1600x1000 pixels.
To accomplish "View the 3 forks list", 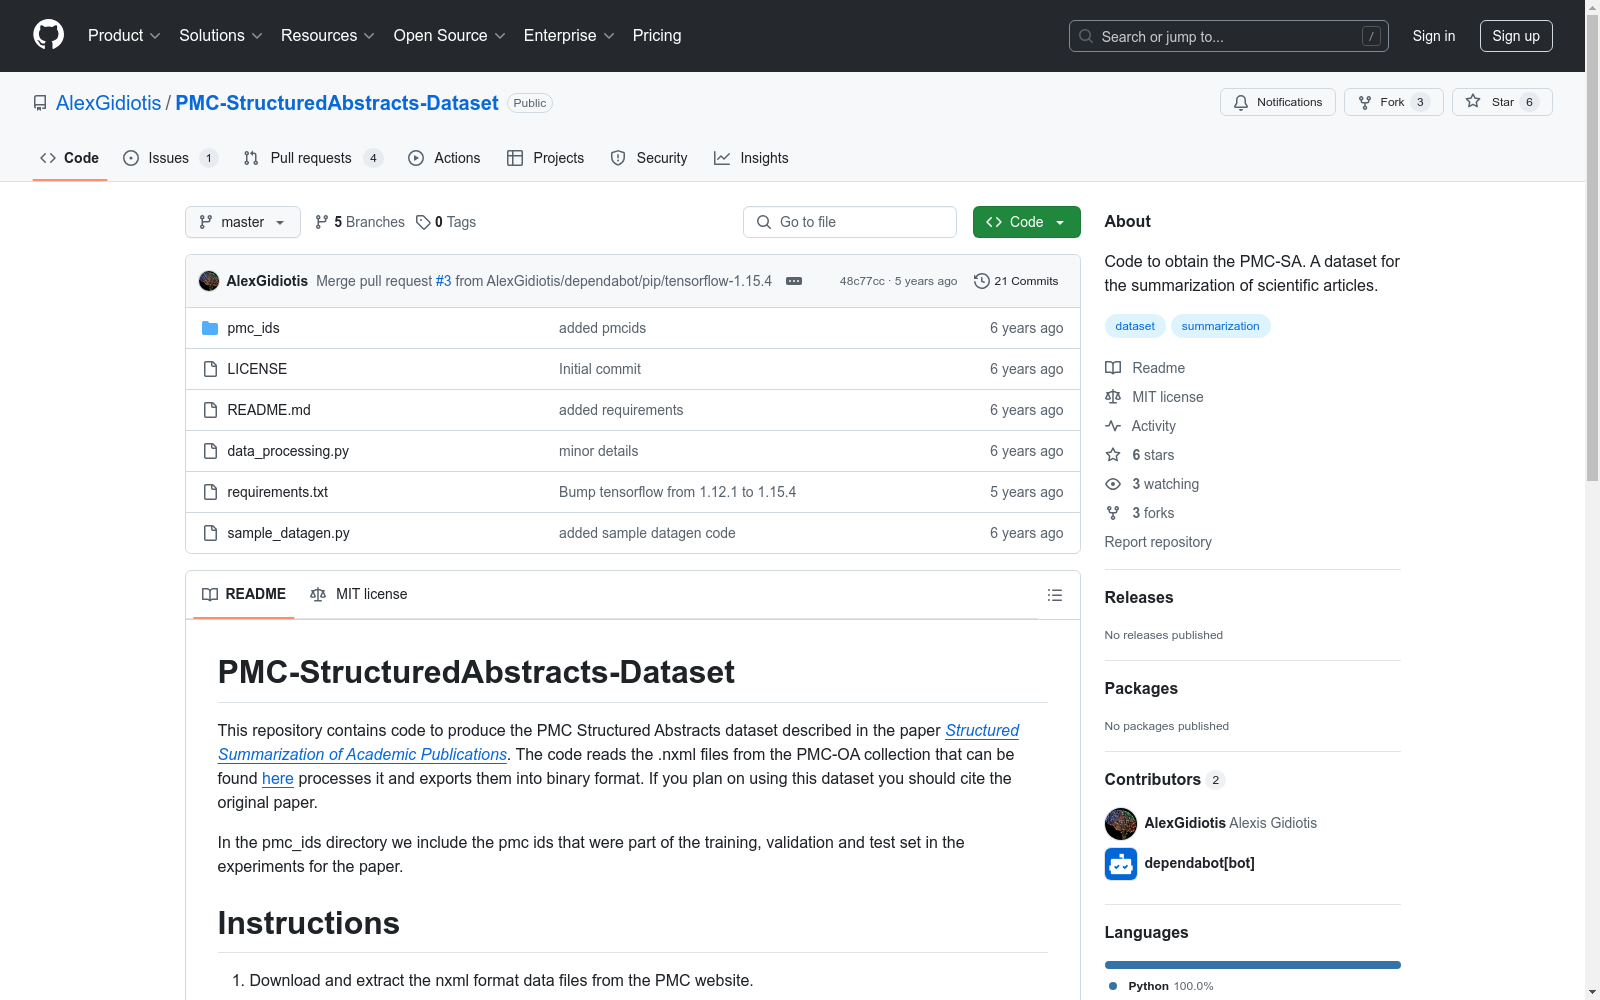I will [1140, 513].
